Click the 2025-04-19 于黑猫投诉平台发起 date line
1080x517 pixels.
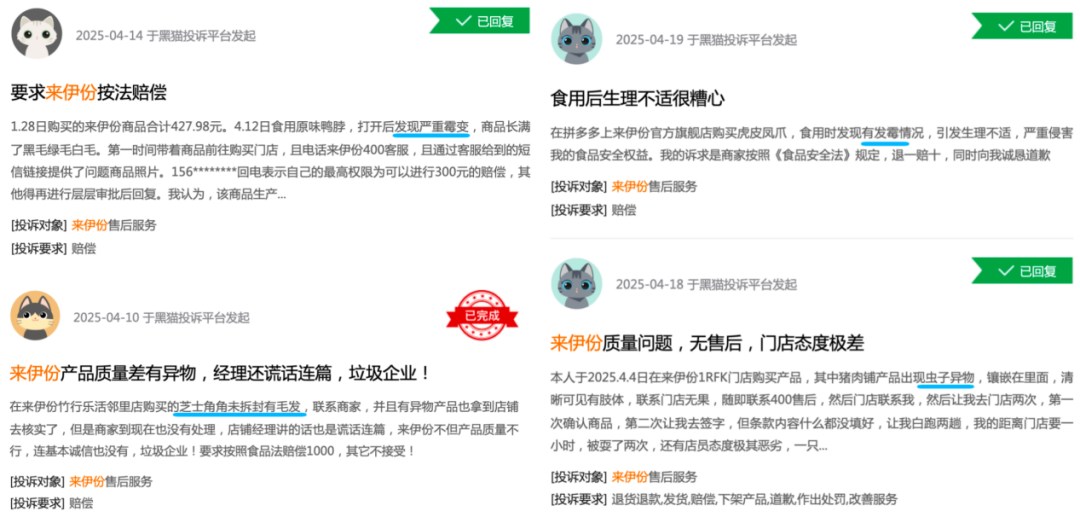[x=706, y=40]
